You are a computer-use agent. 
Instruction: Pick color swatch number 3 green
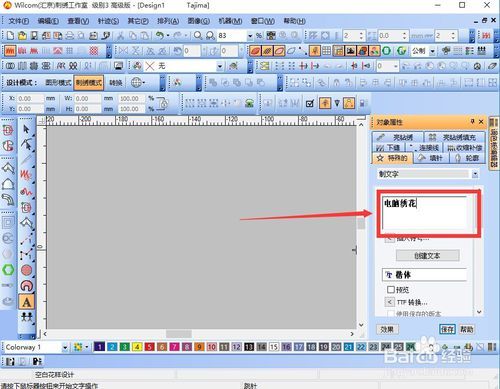click(x=125, y=347)
